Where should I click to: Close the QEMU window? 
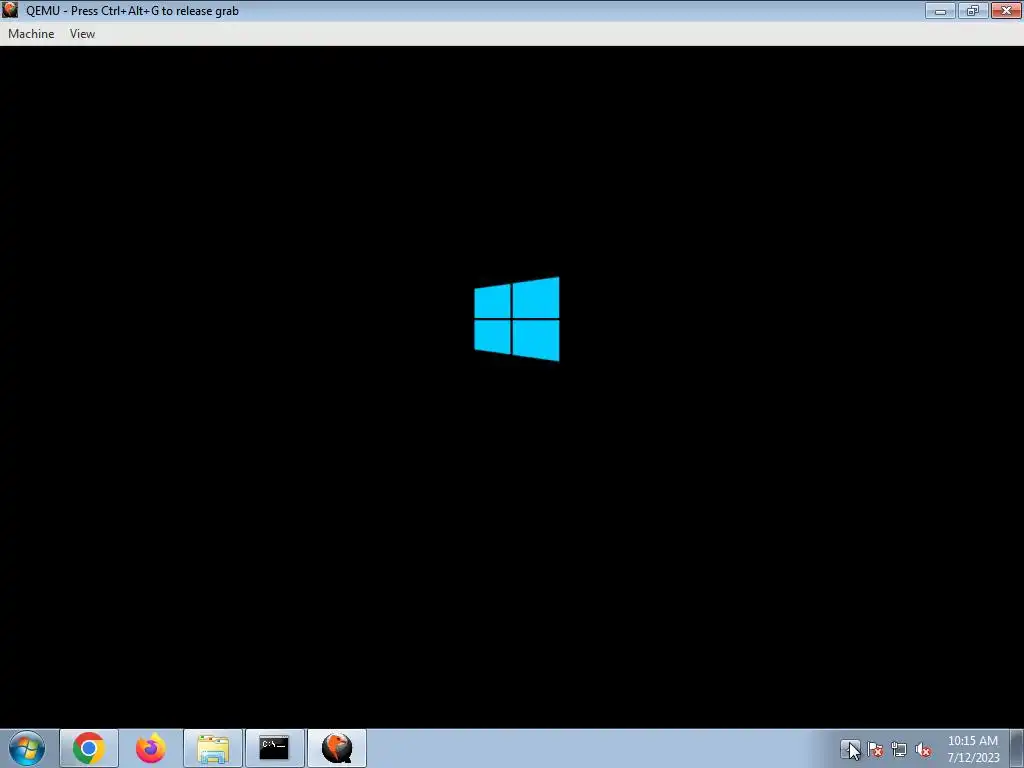click(1006, 10)
